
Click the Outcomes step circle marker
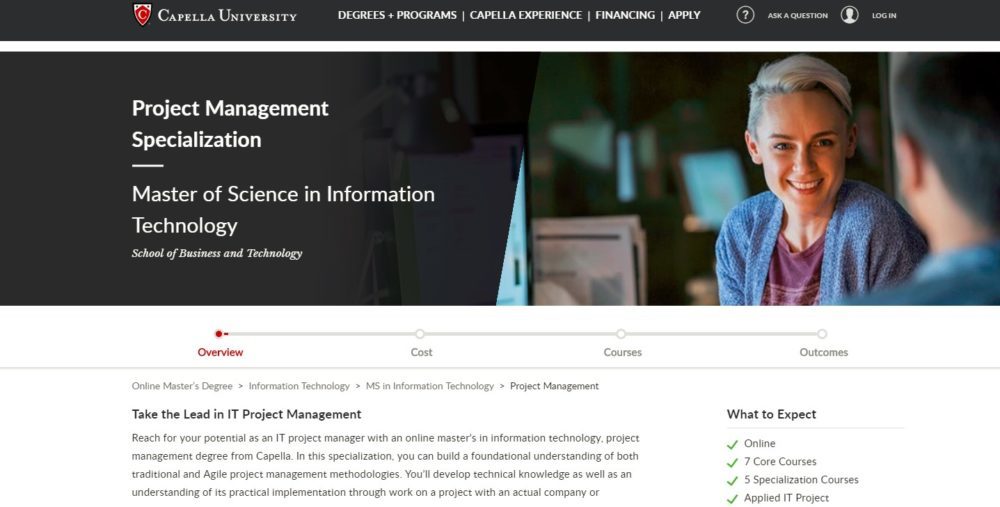pos(822,334)
